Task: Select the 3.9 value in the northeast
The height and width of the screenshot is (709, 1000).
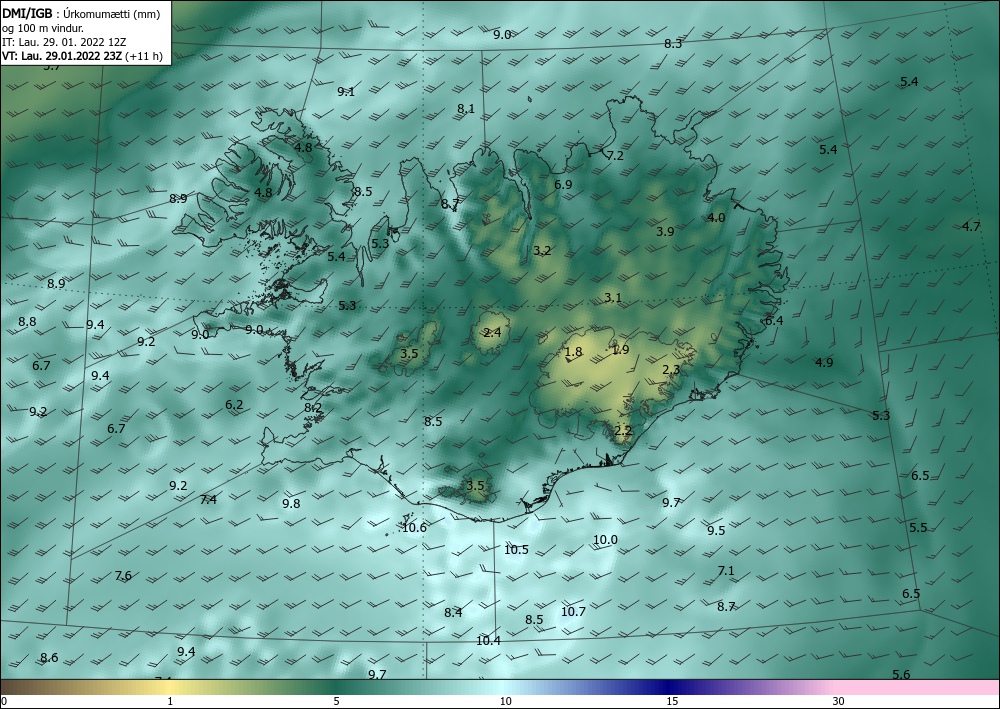Action: point(665,232)
